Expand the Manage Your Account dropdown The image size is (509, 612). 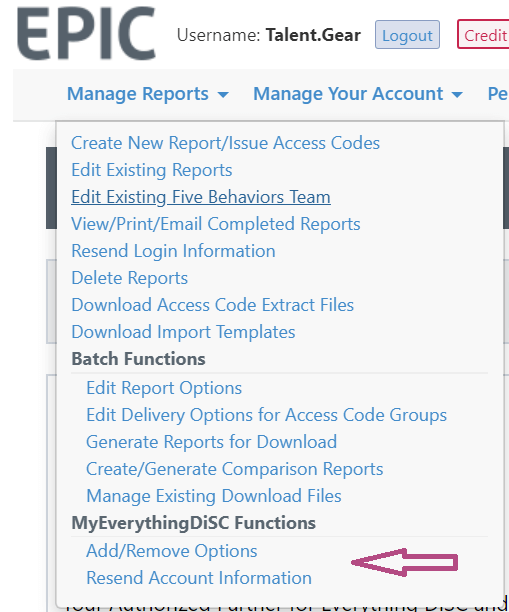[x=358, y=94]
